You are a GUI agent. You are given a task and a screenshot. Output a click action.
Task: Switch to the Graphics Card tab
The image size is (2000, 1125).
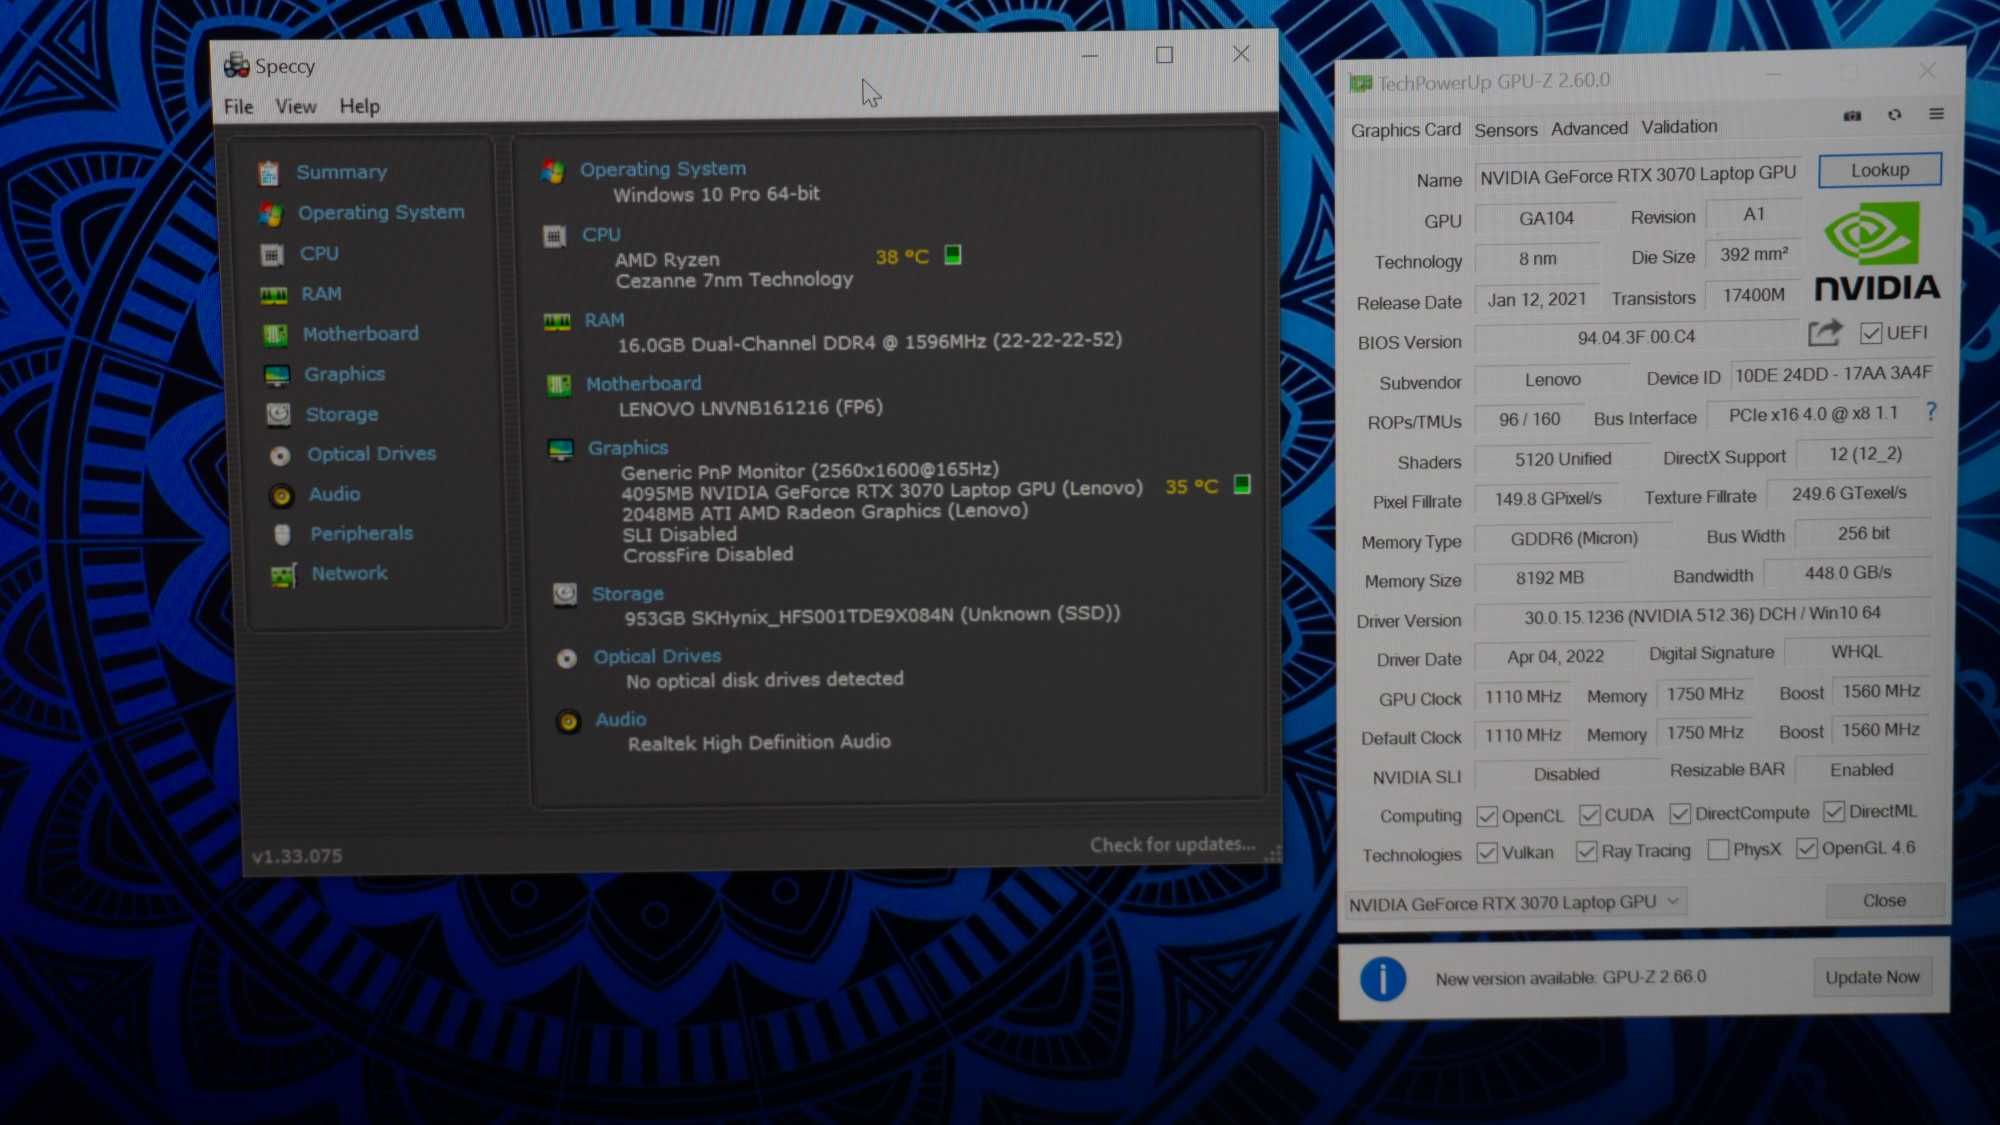[x=1405, y=130]
